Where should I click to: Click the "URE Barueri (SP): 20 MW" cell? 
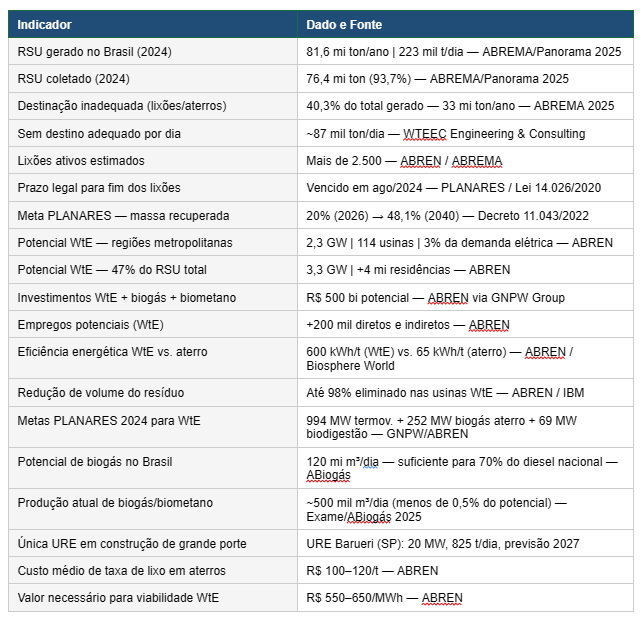tap(442, 543)
